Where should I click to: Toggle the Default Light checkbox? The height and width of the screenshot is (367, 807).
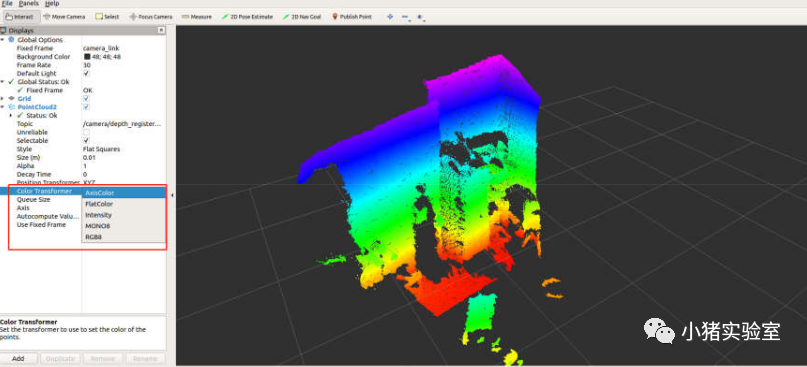(86, 74)
